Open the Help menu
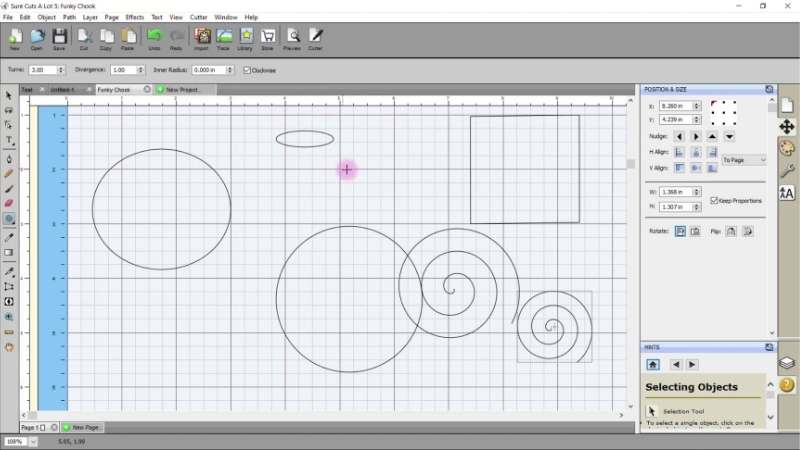Viewport: 800px width, 450px height. (x=251, y=17)
